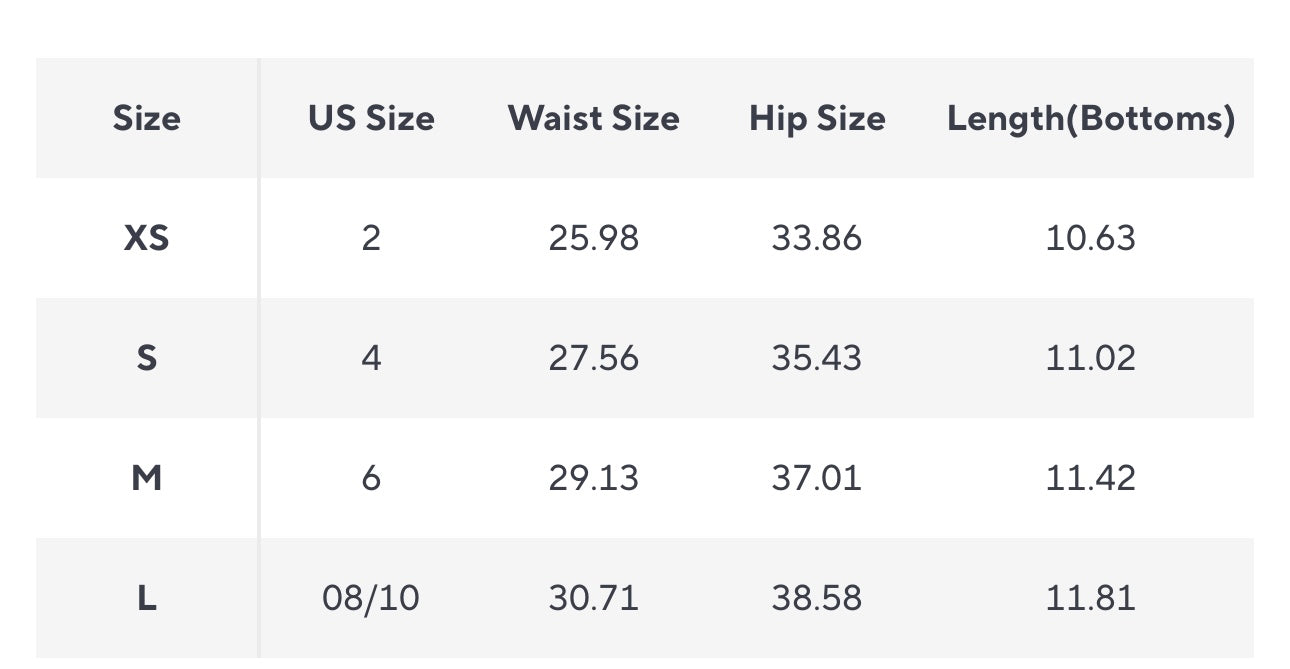Screen dimensions: 1290x669
Task: Click the Size column header
Action: click(x=146, y=118)
